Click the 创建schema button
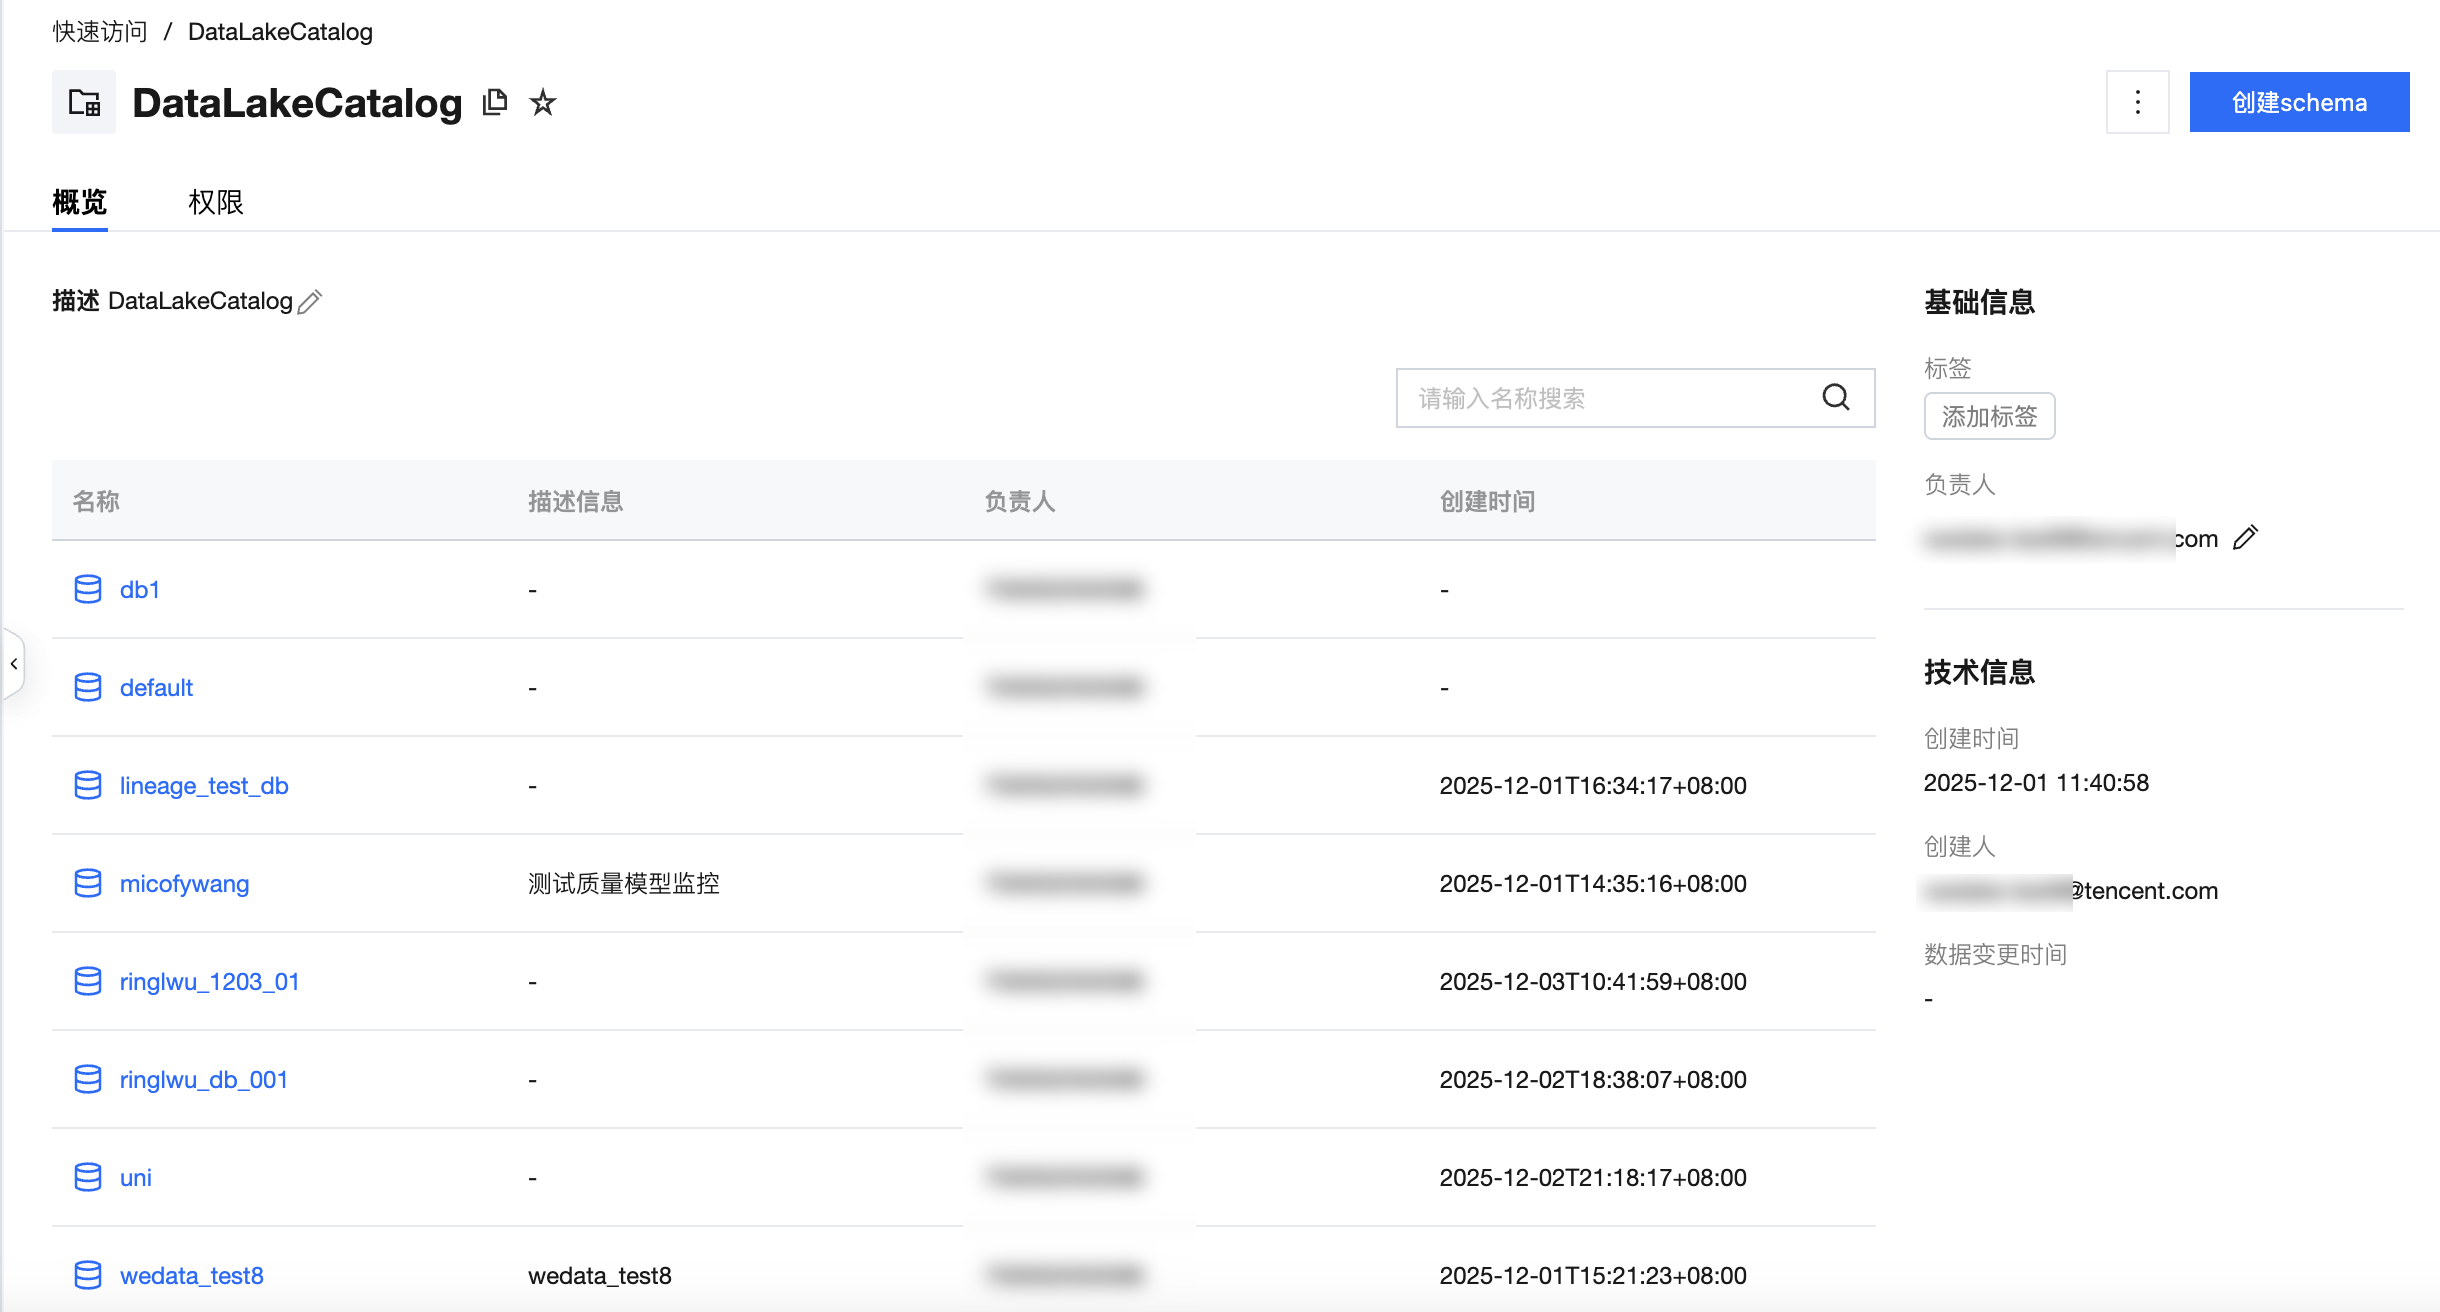The height and width of the screenshot is (1312, 2440). pos(2299,102)
